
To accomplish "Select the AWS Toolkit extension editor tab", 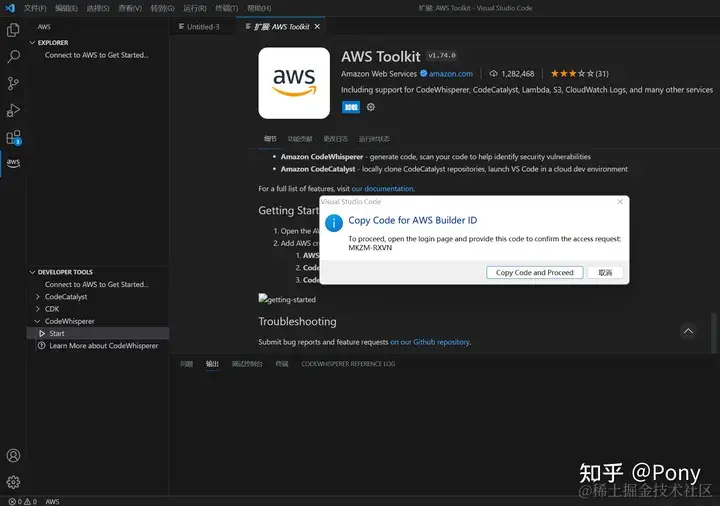I will tap(281, 27).
